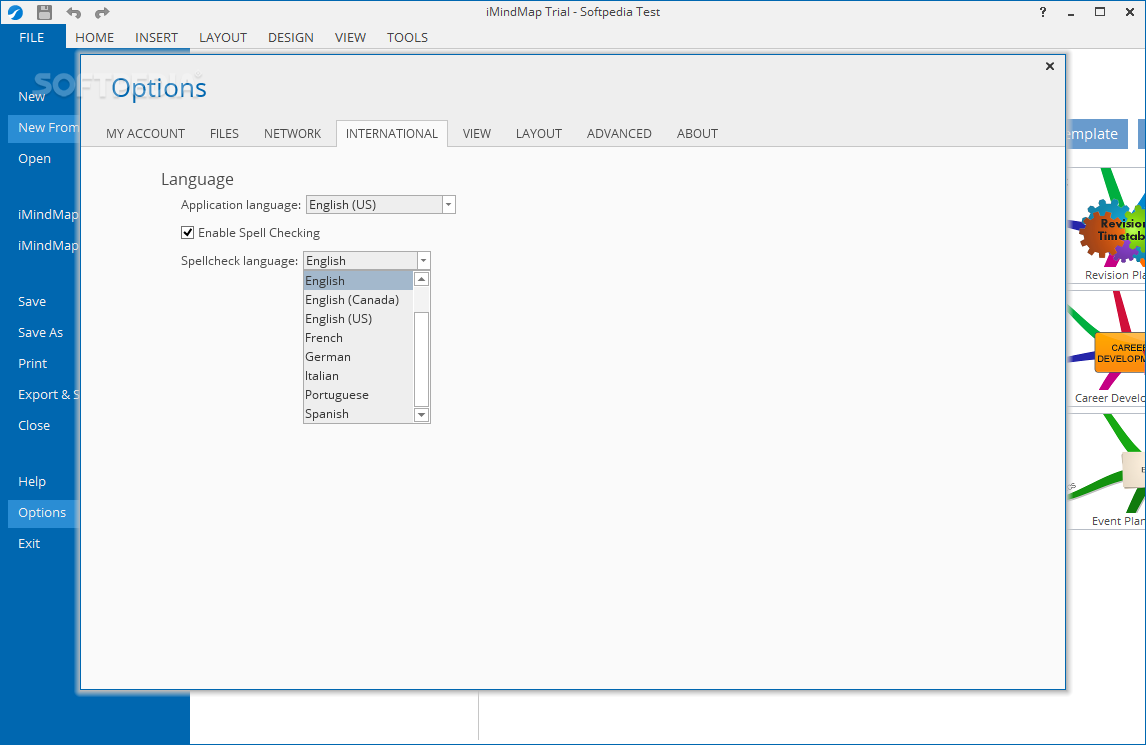This screenshot has width=1146, height=745.
Task: Open the HOME ribbon tab
Action: coord(94,37)
